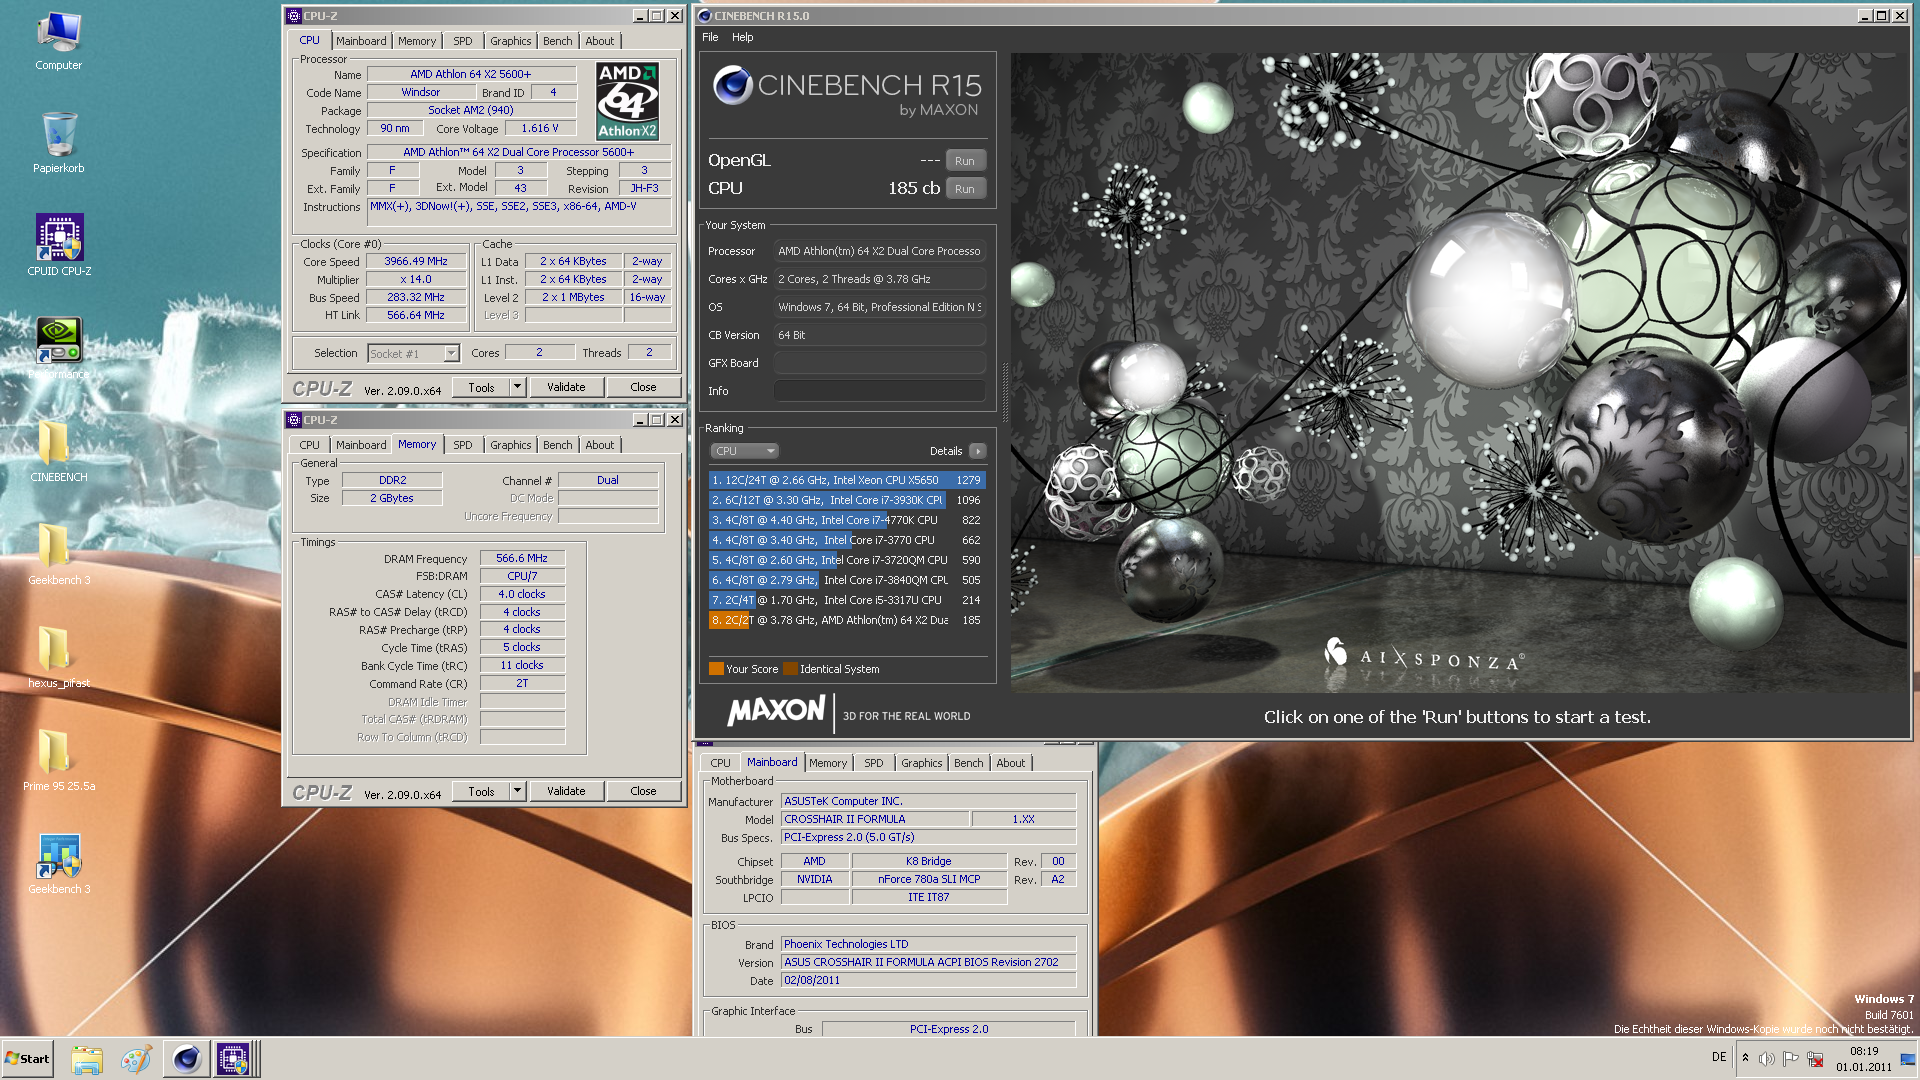Image resolution: width=1920 pixels, height=1080 pixels.
Task: Open the Socket #1 selection dropdown
Action: click(413, 354)
